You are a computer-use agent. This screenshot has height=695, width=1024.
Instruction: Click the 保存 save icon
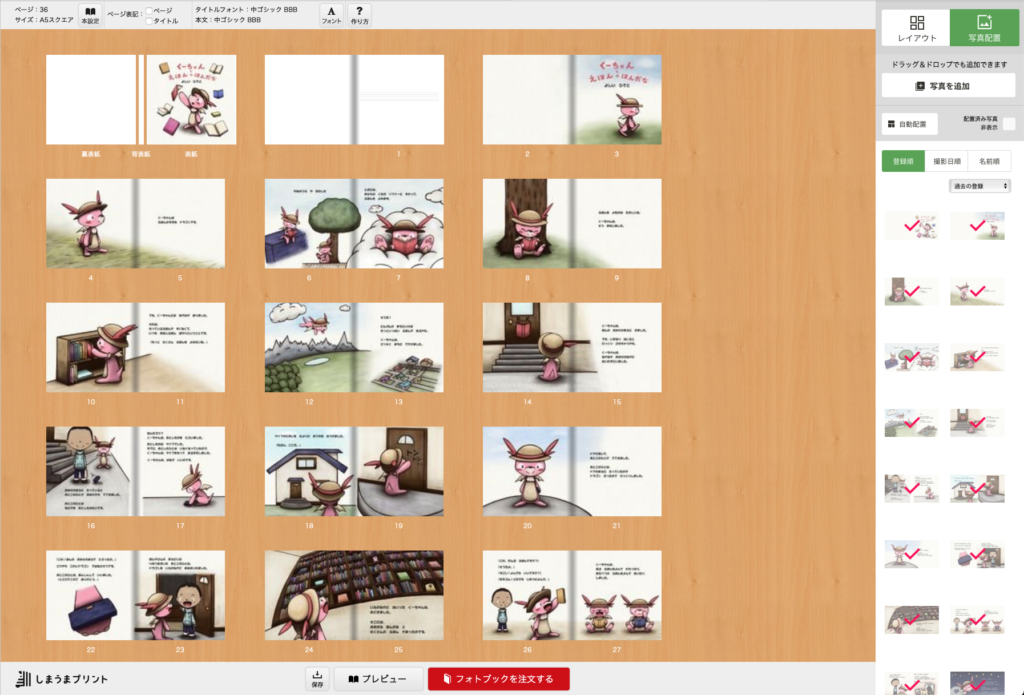[x=317, y=679]
